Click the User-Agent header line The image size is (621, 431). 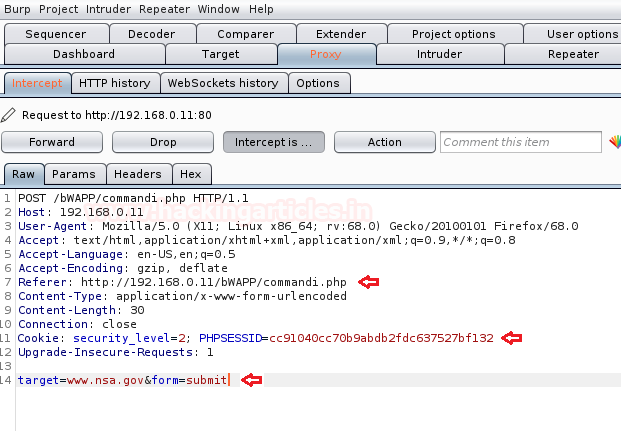[298, 226]
